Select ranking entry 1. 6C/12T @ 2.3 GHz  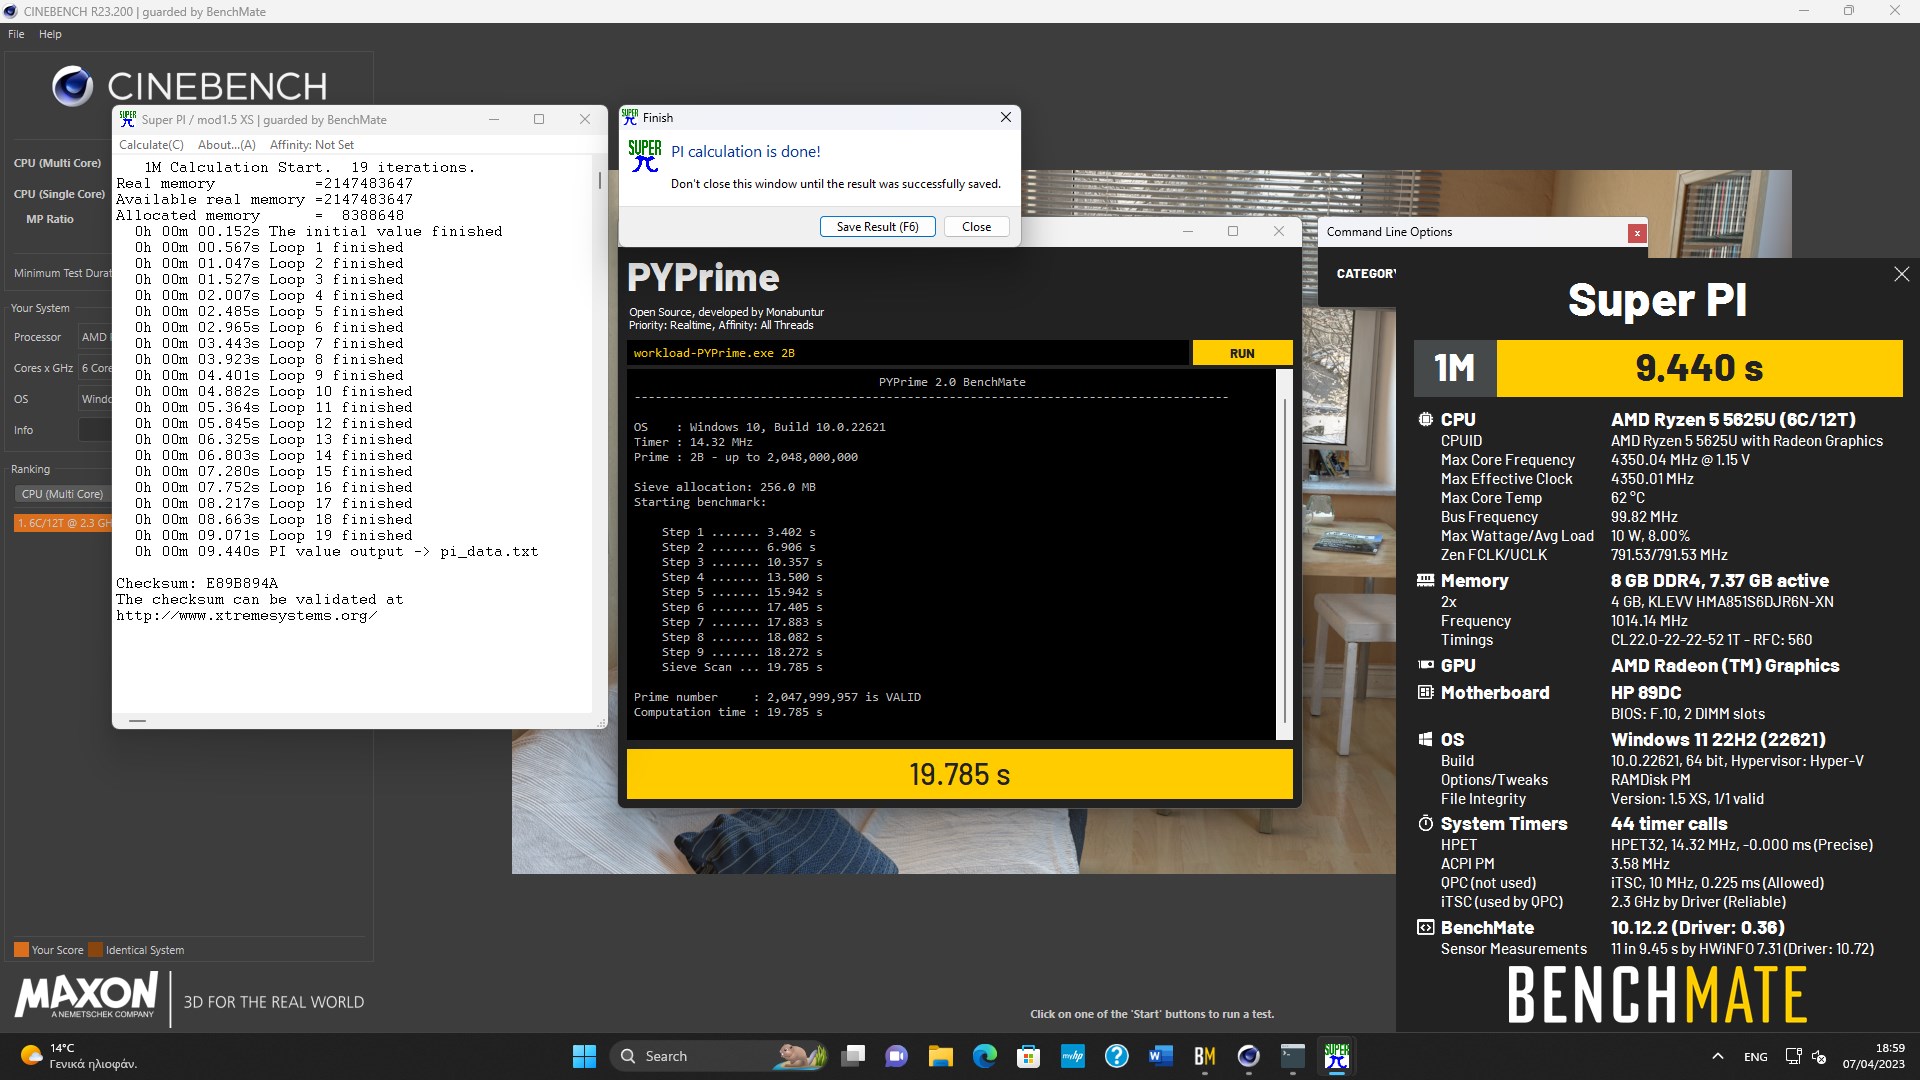(x=63, y=523)
